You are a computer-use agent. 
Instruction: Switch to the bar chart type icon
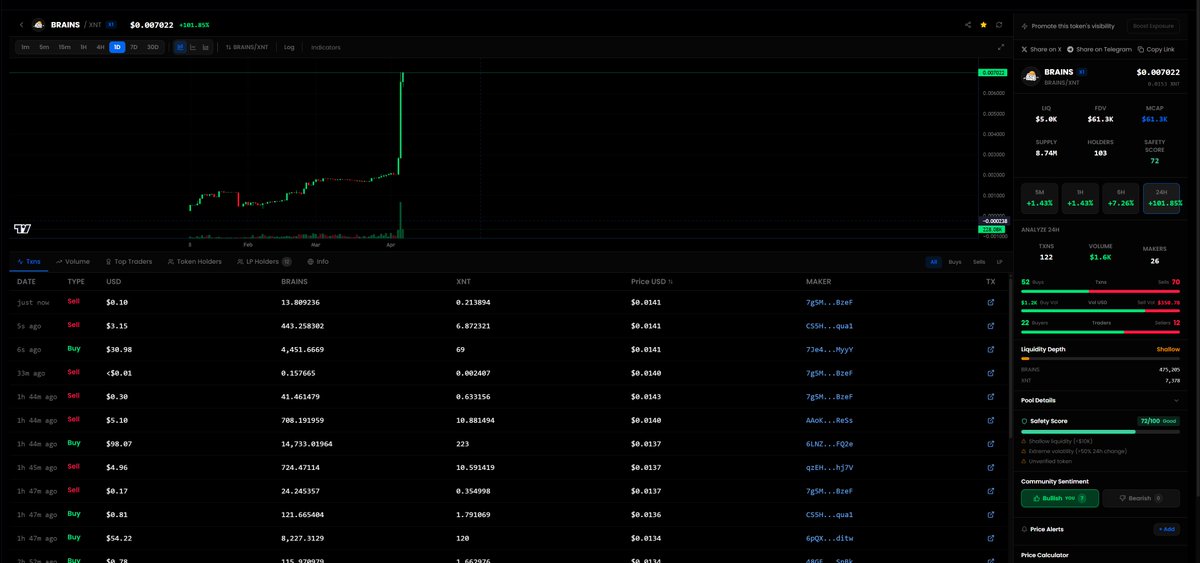(x=206, y=47)
